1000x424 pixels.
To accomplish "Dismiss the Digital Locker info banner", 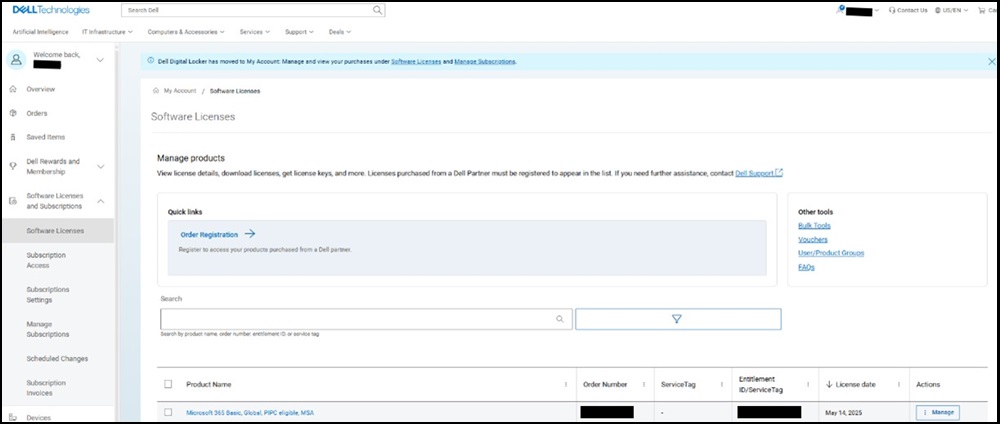I will coord(991,61).
